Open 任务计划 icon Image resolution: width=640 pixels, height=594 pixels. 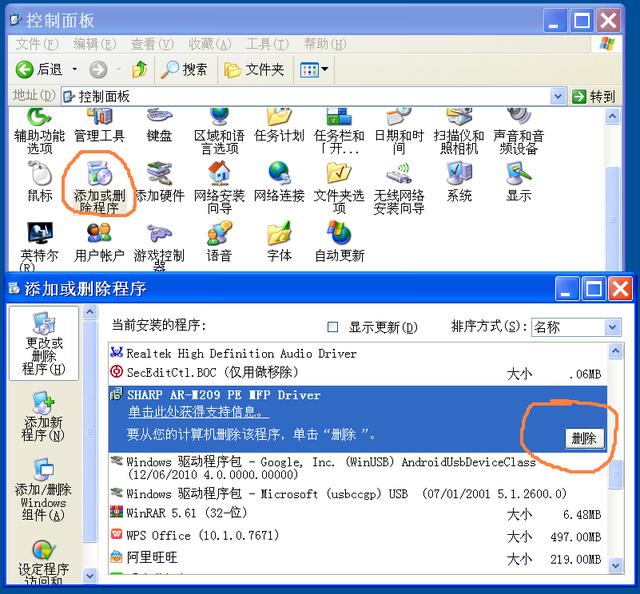279,127
